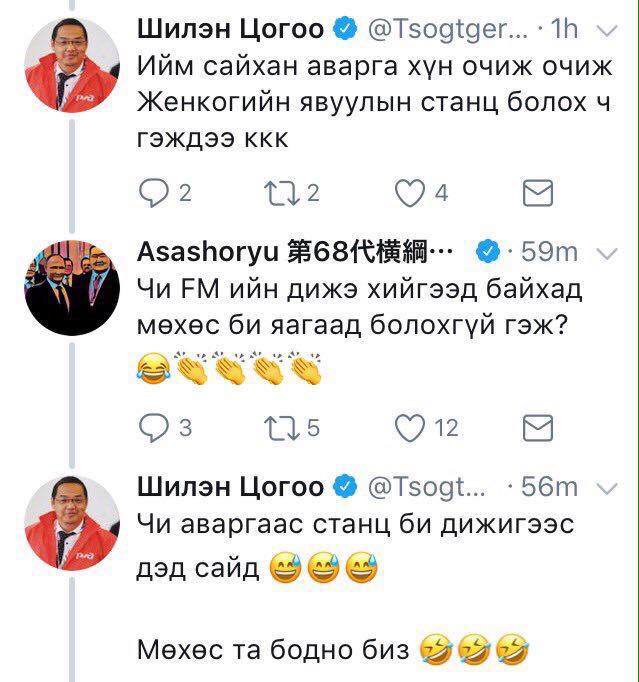Open Asashoryu's profile avatar
The image size is (639, 682).
(72, 288)
